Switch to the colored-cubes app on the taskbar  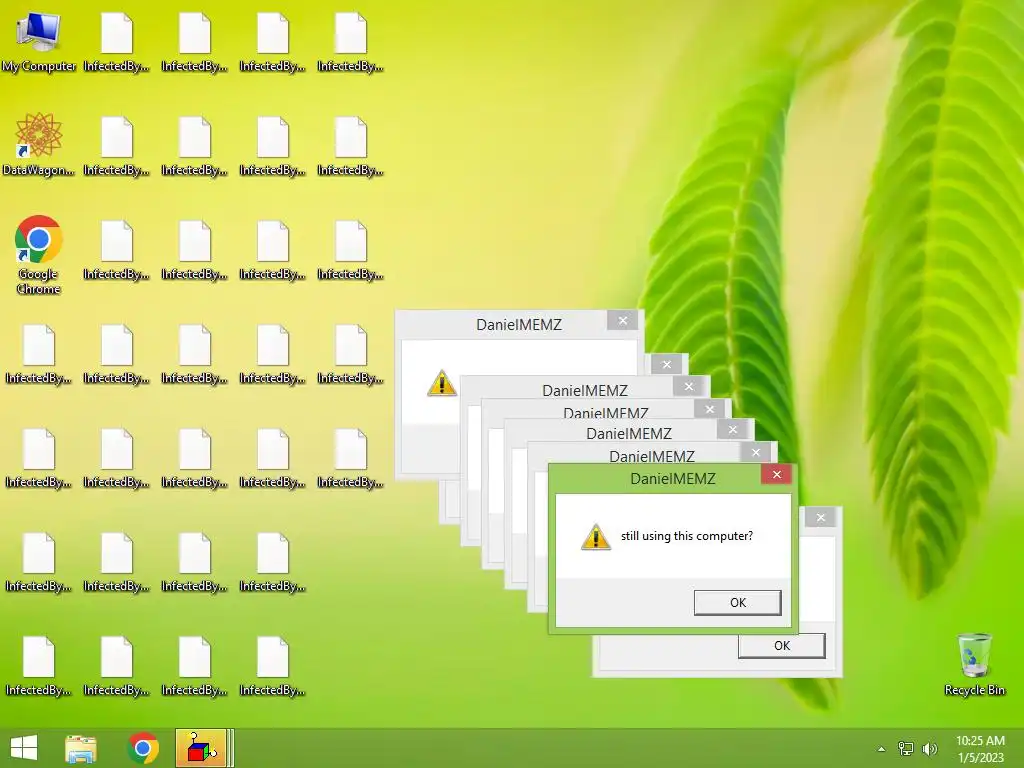[201, 748]
